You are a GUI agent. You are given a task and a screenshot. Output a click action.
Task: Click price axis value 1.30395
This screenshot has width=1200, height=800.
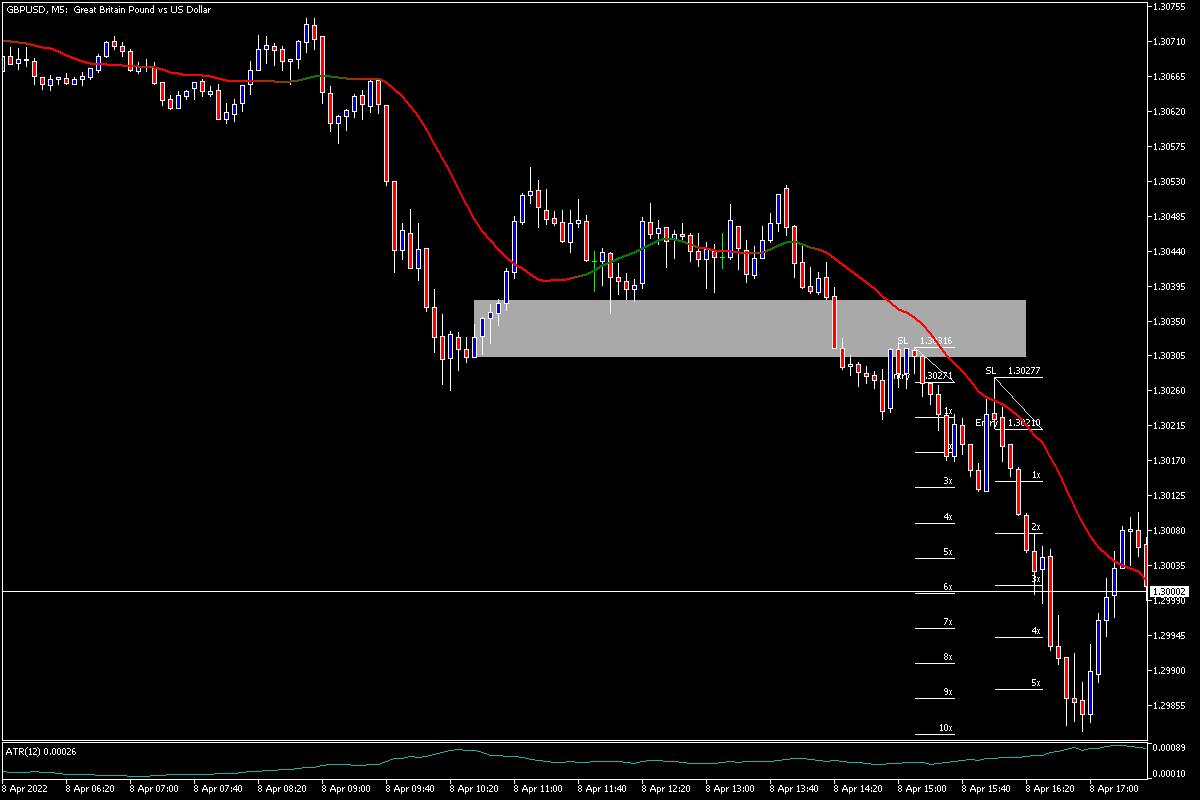[1168, 286]
